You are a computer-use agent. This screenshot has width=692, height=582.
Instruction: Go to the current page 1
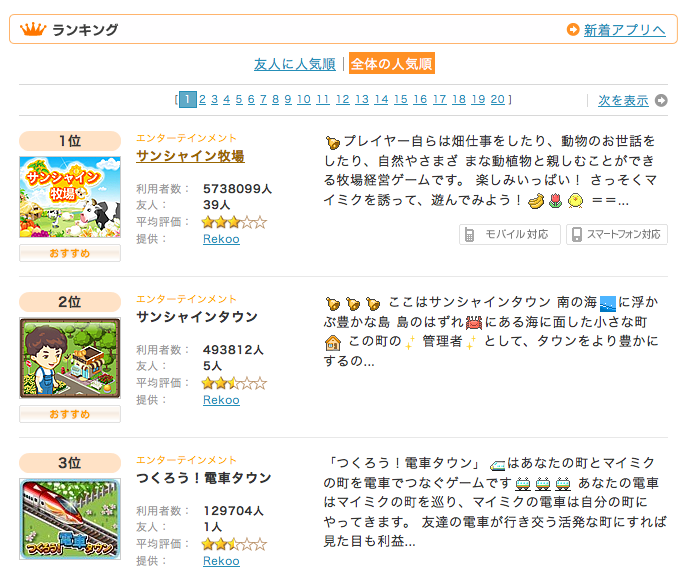click(x=188, y=99)
